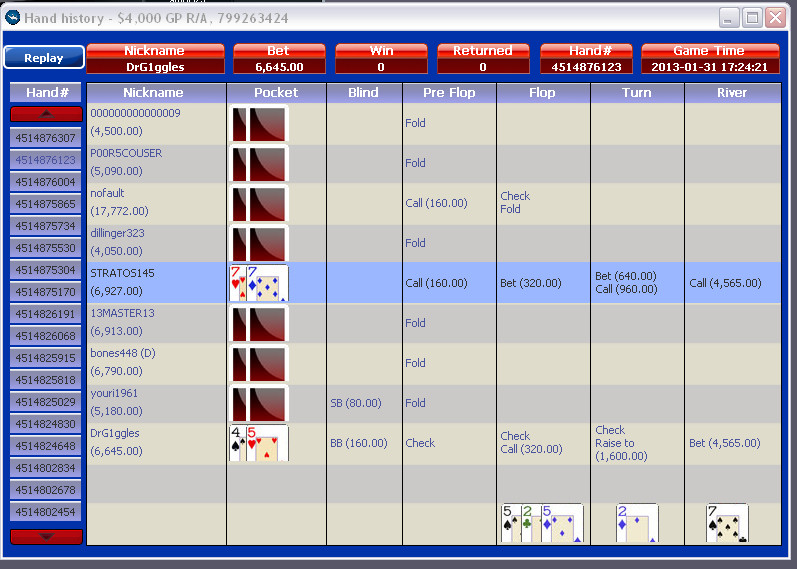Click DrG1ggles' pocket cards 4 and 5

coord(259,443)
